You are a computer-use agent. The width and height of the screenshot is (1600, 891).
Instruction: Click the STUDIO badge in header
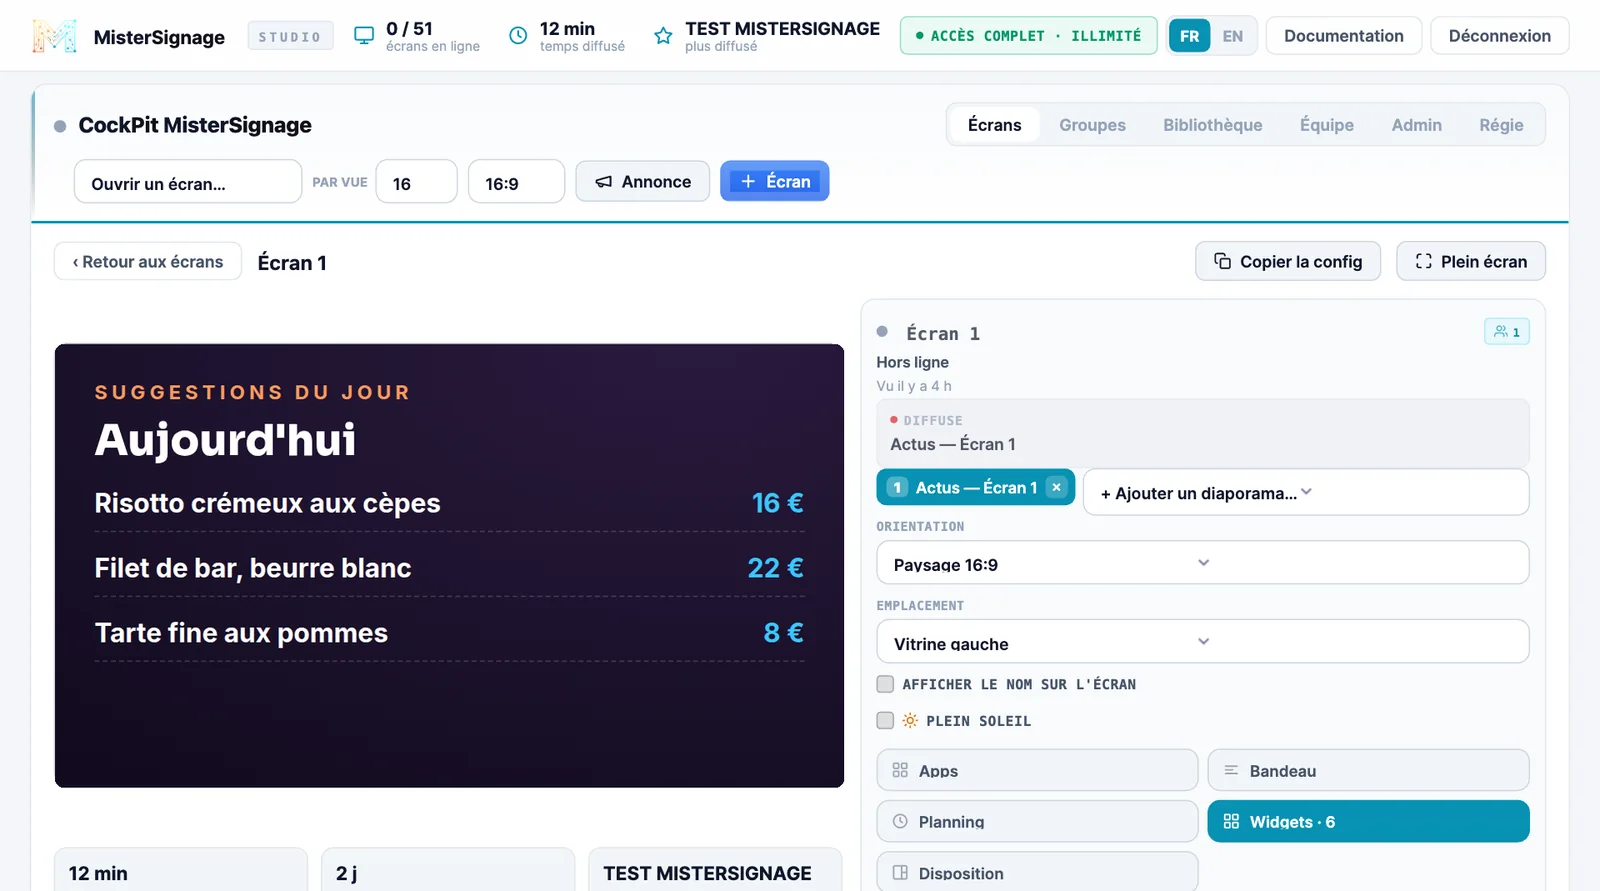pos(290,36)
